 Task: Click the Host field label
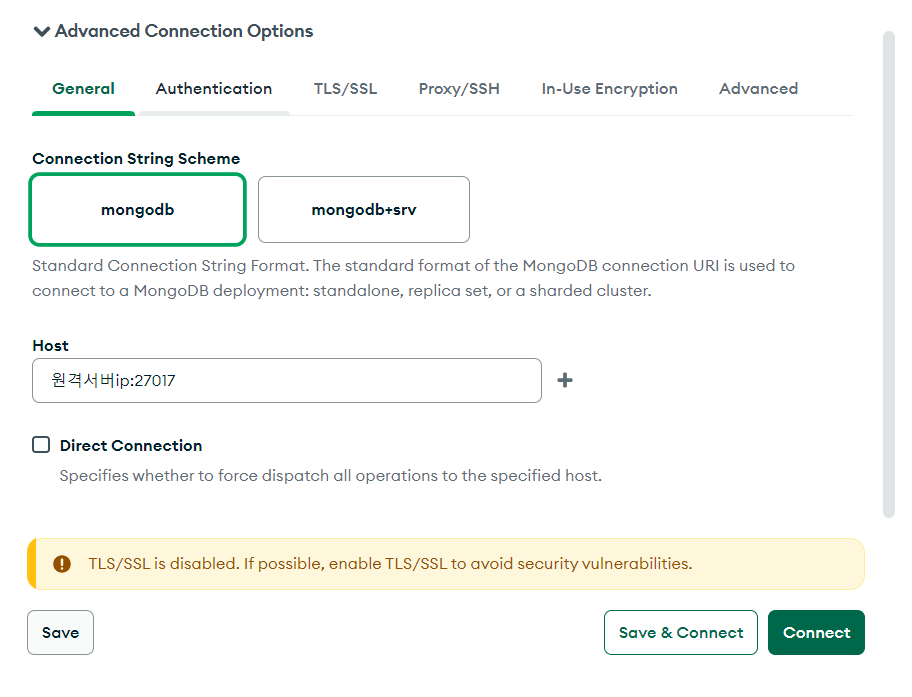(x=50, y=346)
